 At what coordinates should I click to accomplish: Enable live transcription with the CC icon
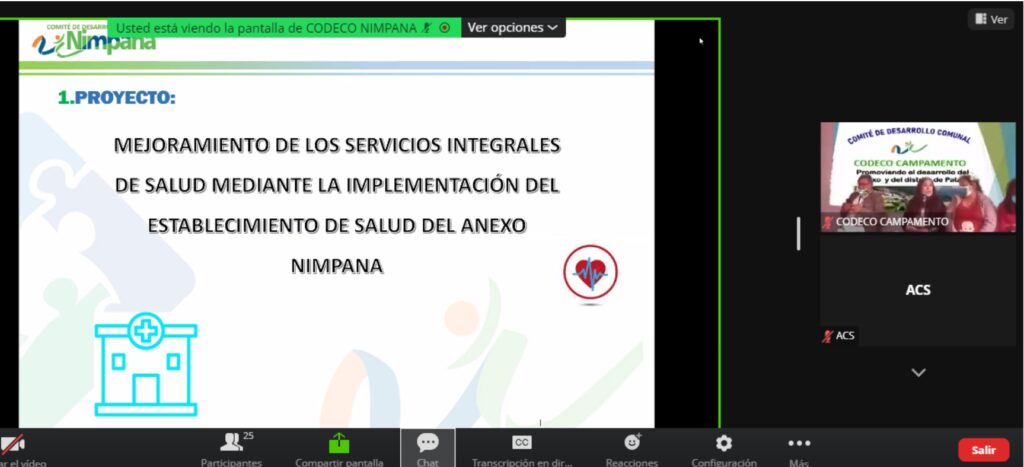tap(521, 443)
